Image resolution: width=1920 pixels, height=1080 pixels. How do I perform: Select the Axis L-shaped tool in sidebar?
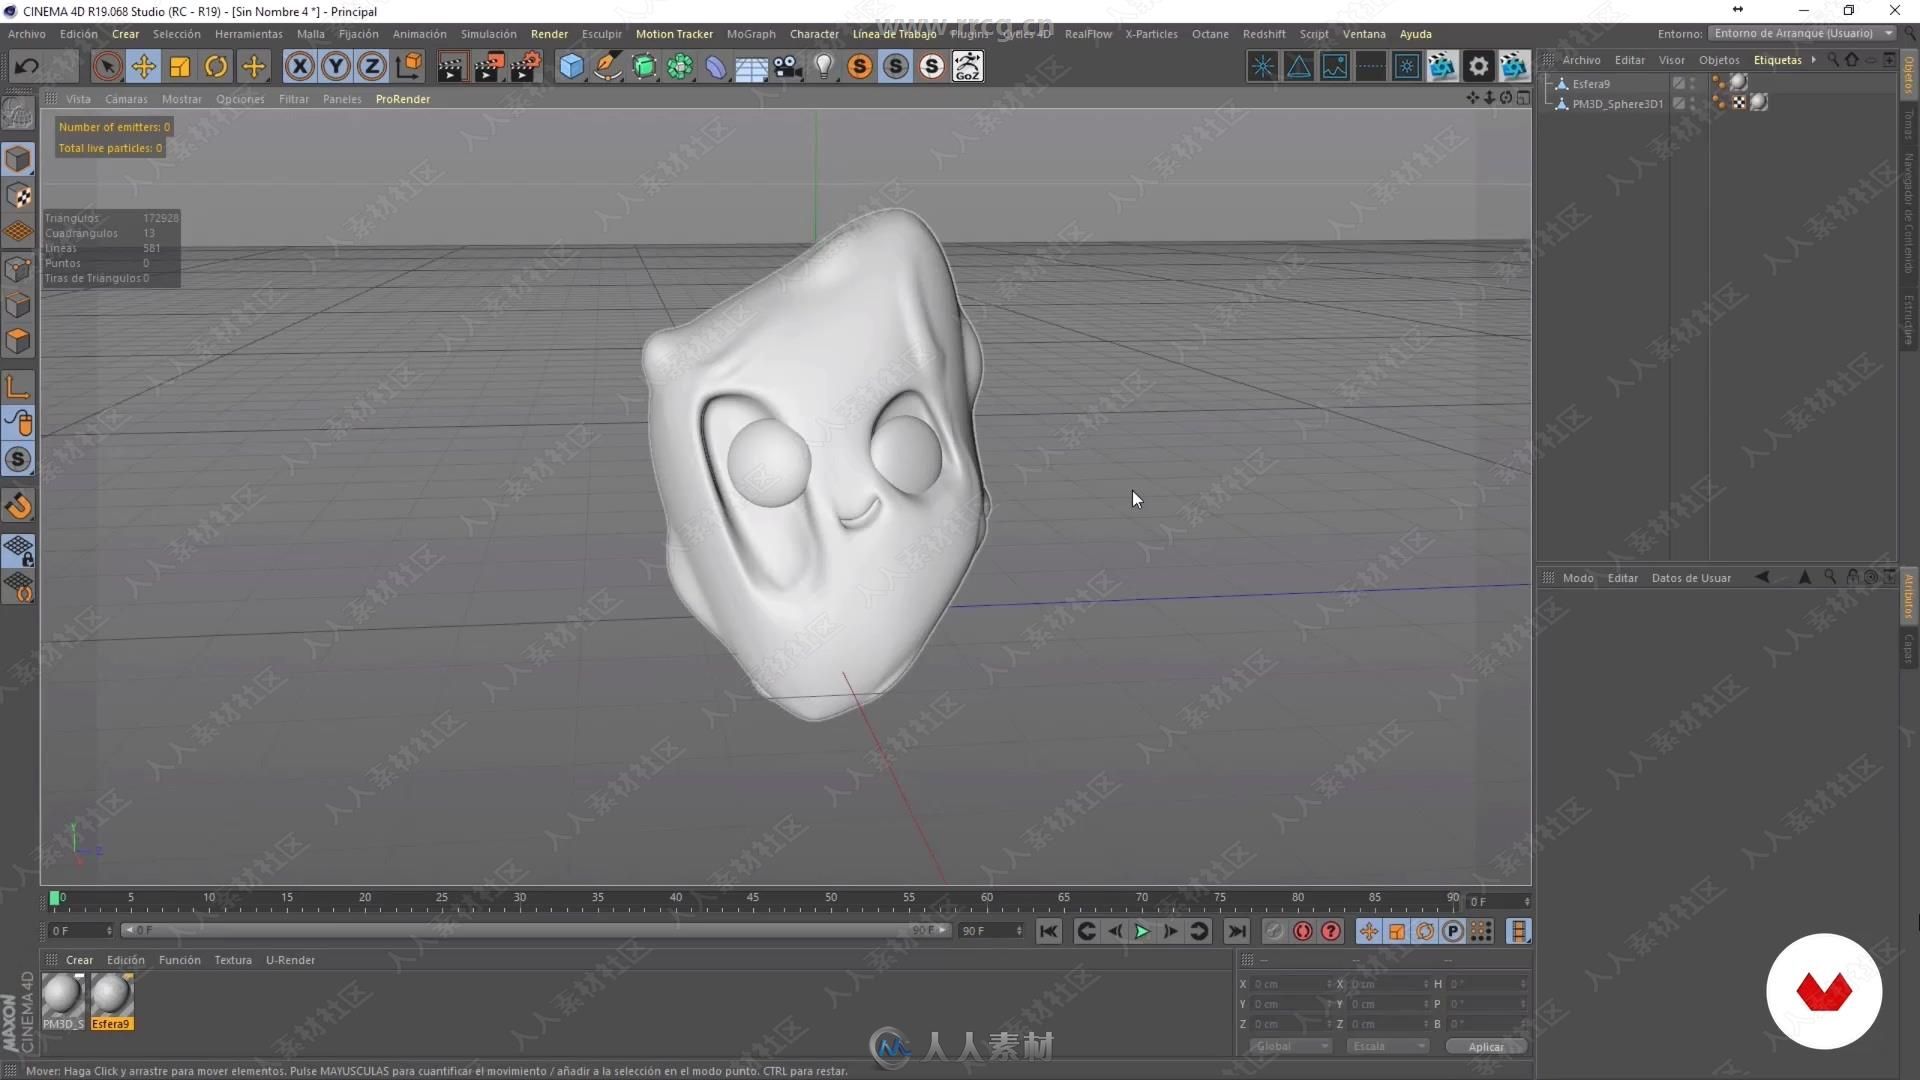(18, 387)
